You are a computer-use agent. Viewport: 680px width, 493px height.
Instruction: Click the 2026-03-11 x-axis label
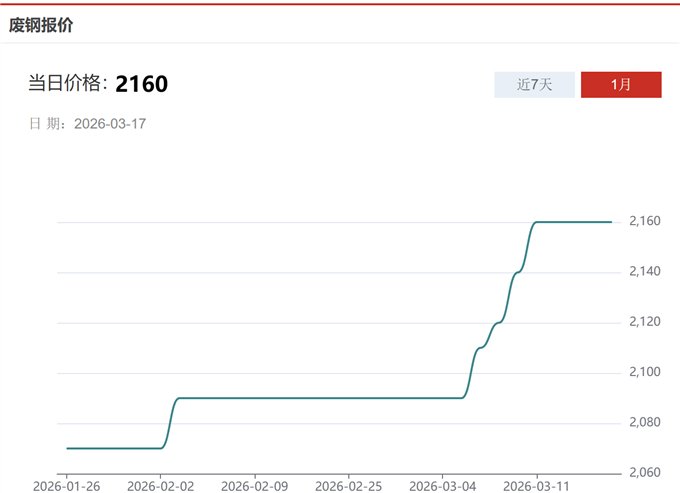537,486
